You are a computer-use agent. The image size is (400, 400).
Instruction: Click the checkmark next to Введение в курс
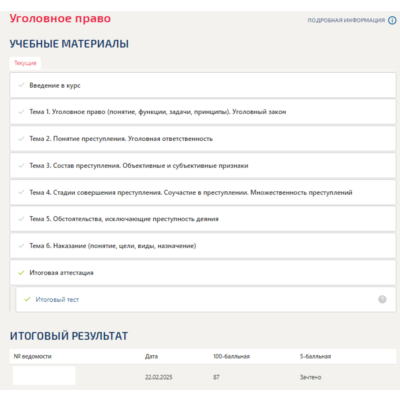[21, 85]
